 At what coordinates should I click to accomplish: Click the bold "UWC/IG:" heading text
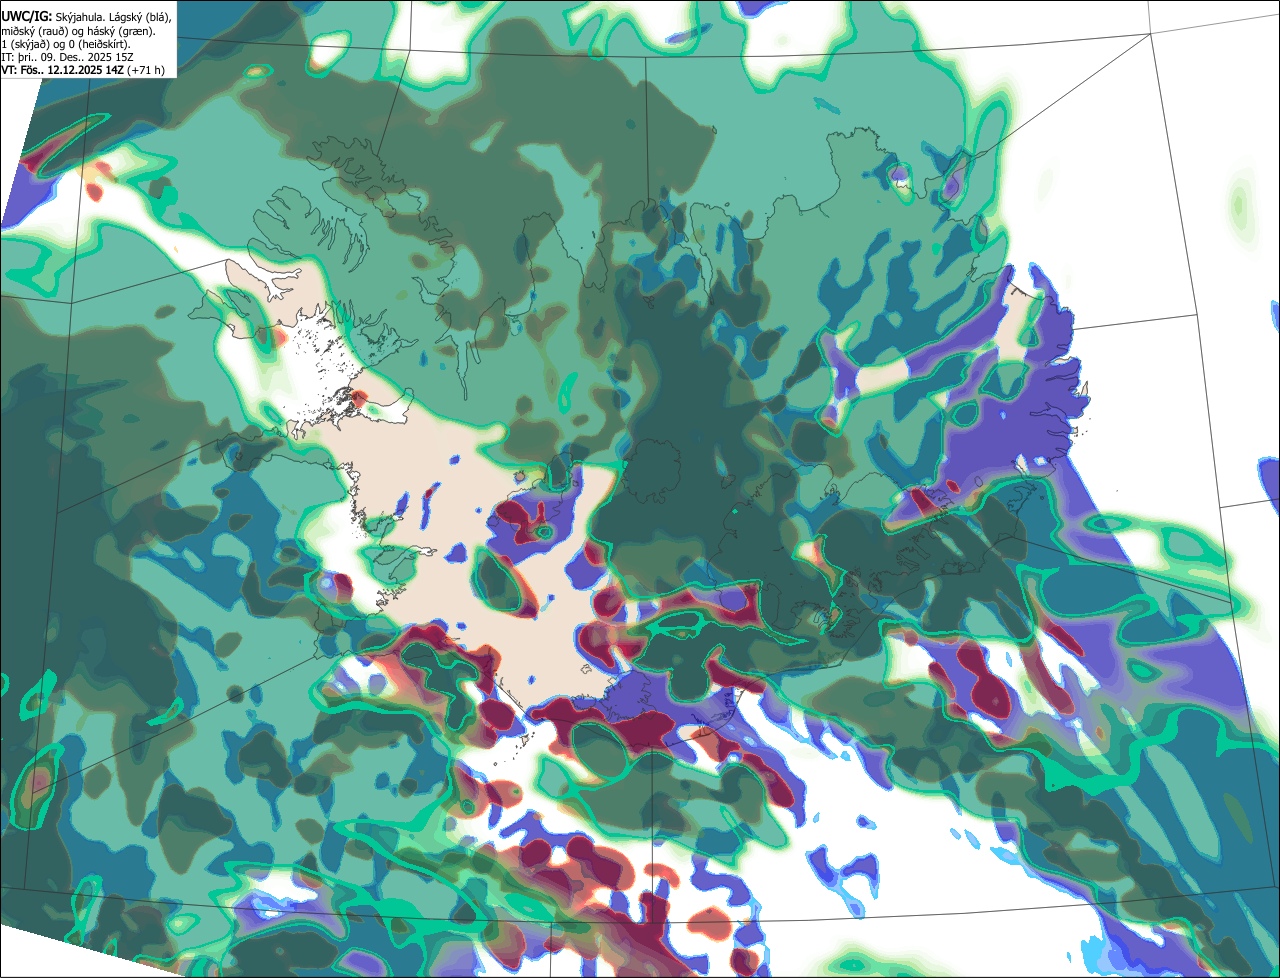tap(27, 17)
